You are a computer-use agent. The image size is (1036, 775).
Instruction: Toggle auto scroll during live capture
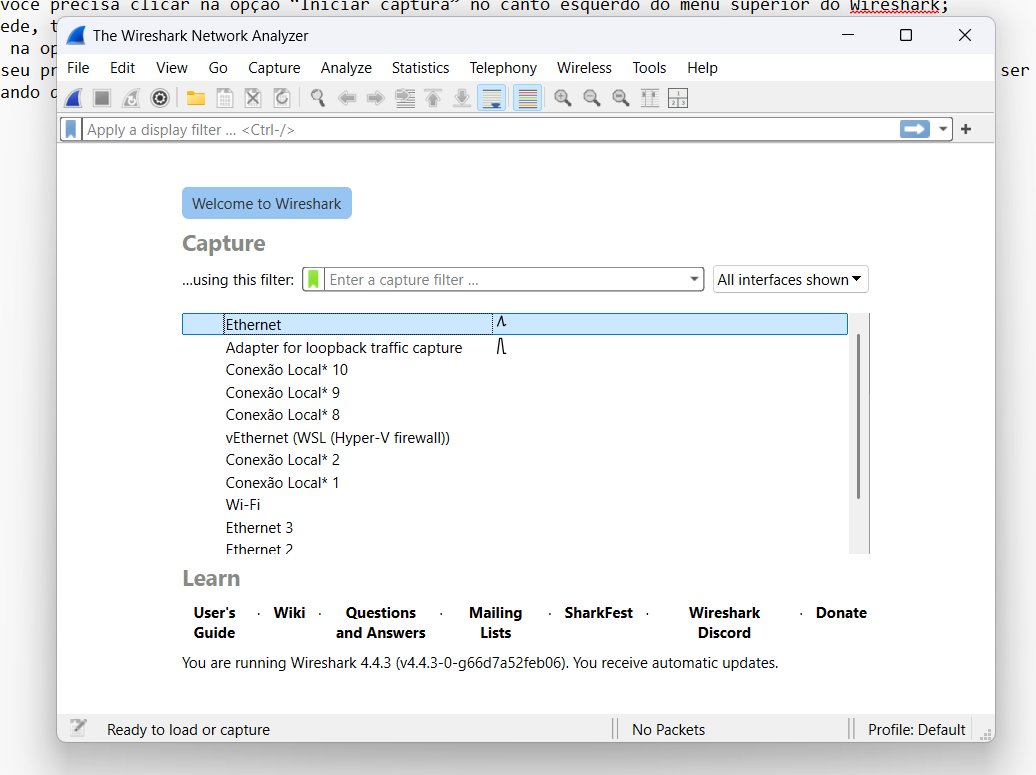pos(491,98)
